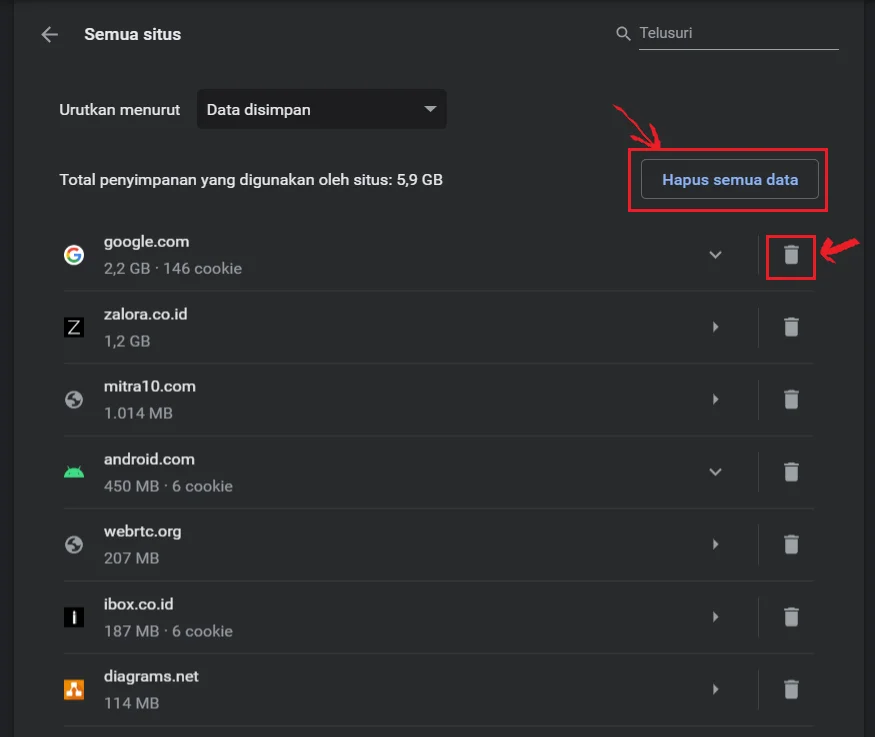Screen dimensions: 875x737
Task: Open webrtc.org details arrow
Action: 715,545
